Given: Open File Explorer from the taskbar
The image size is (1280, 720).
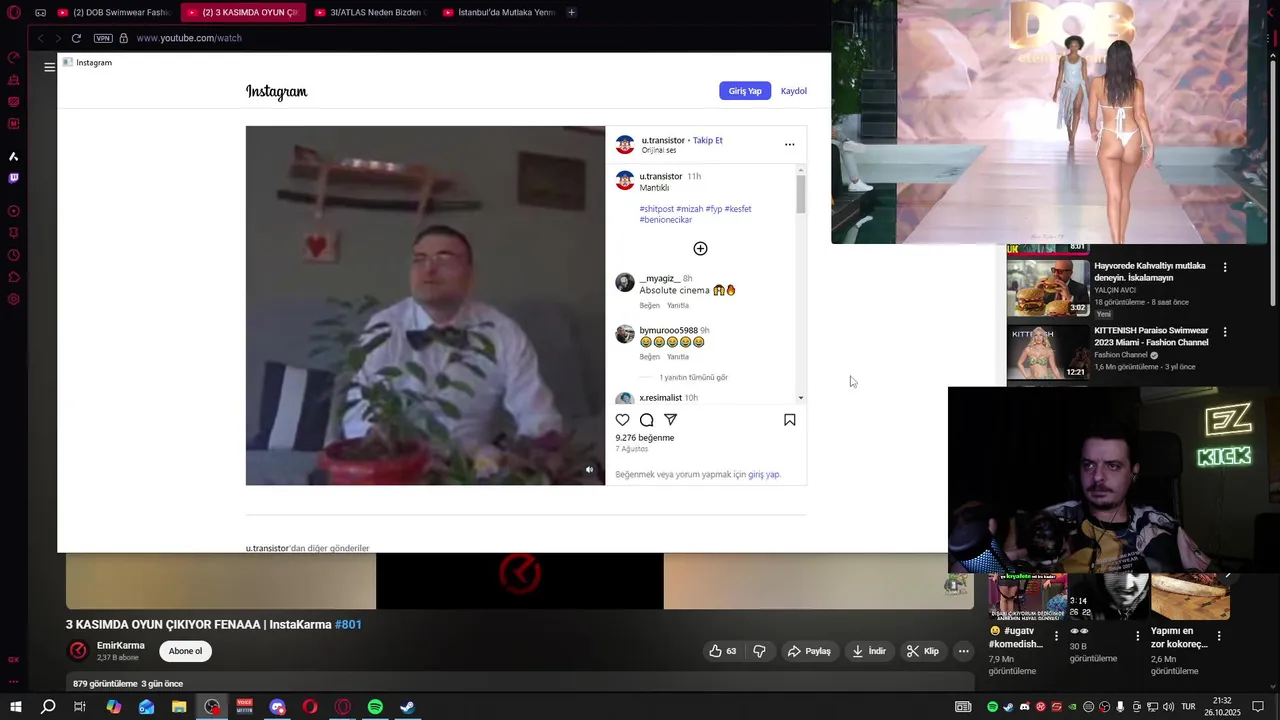Looking at the screenshot, I should [179, 707].
